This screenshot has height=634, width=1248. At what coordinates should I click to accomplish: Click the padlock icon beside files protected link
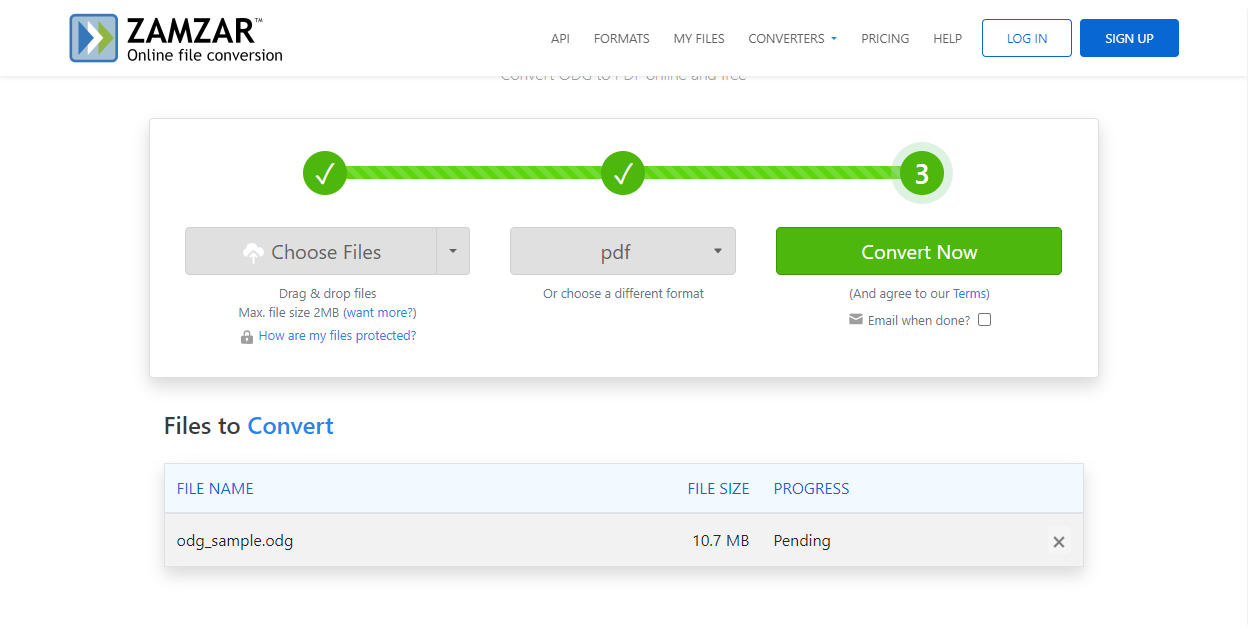pyautogui.click(x=247, y=337)
